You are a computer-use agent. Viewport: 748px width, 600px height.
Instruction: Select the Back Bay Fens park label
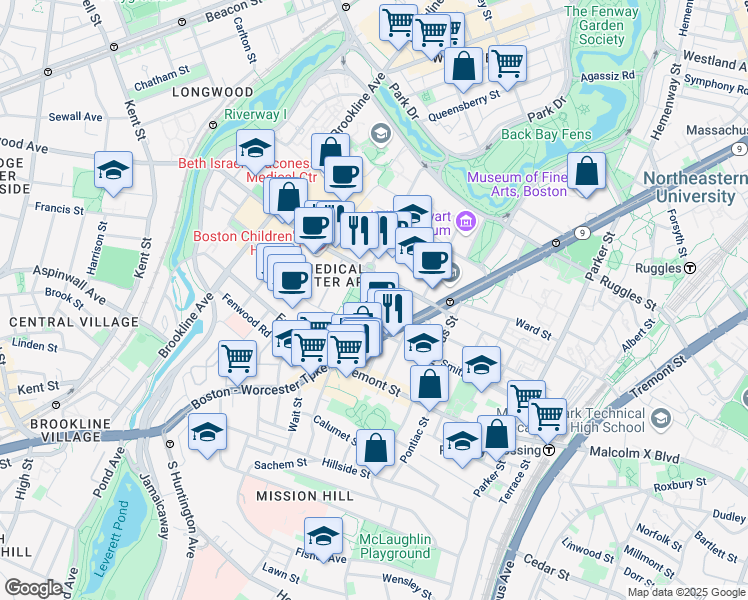point(546,134)
